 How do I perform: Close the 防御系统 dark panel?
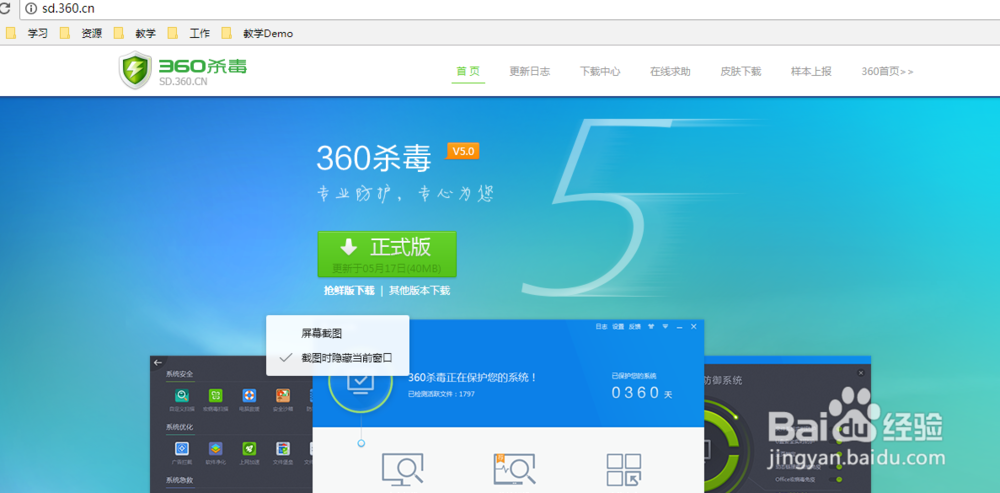click(861, 372)
